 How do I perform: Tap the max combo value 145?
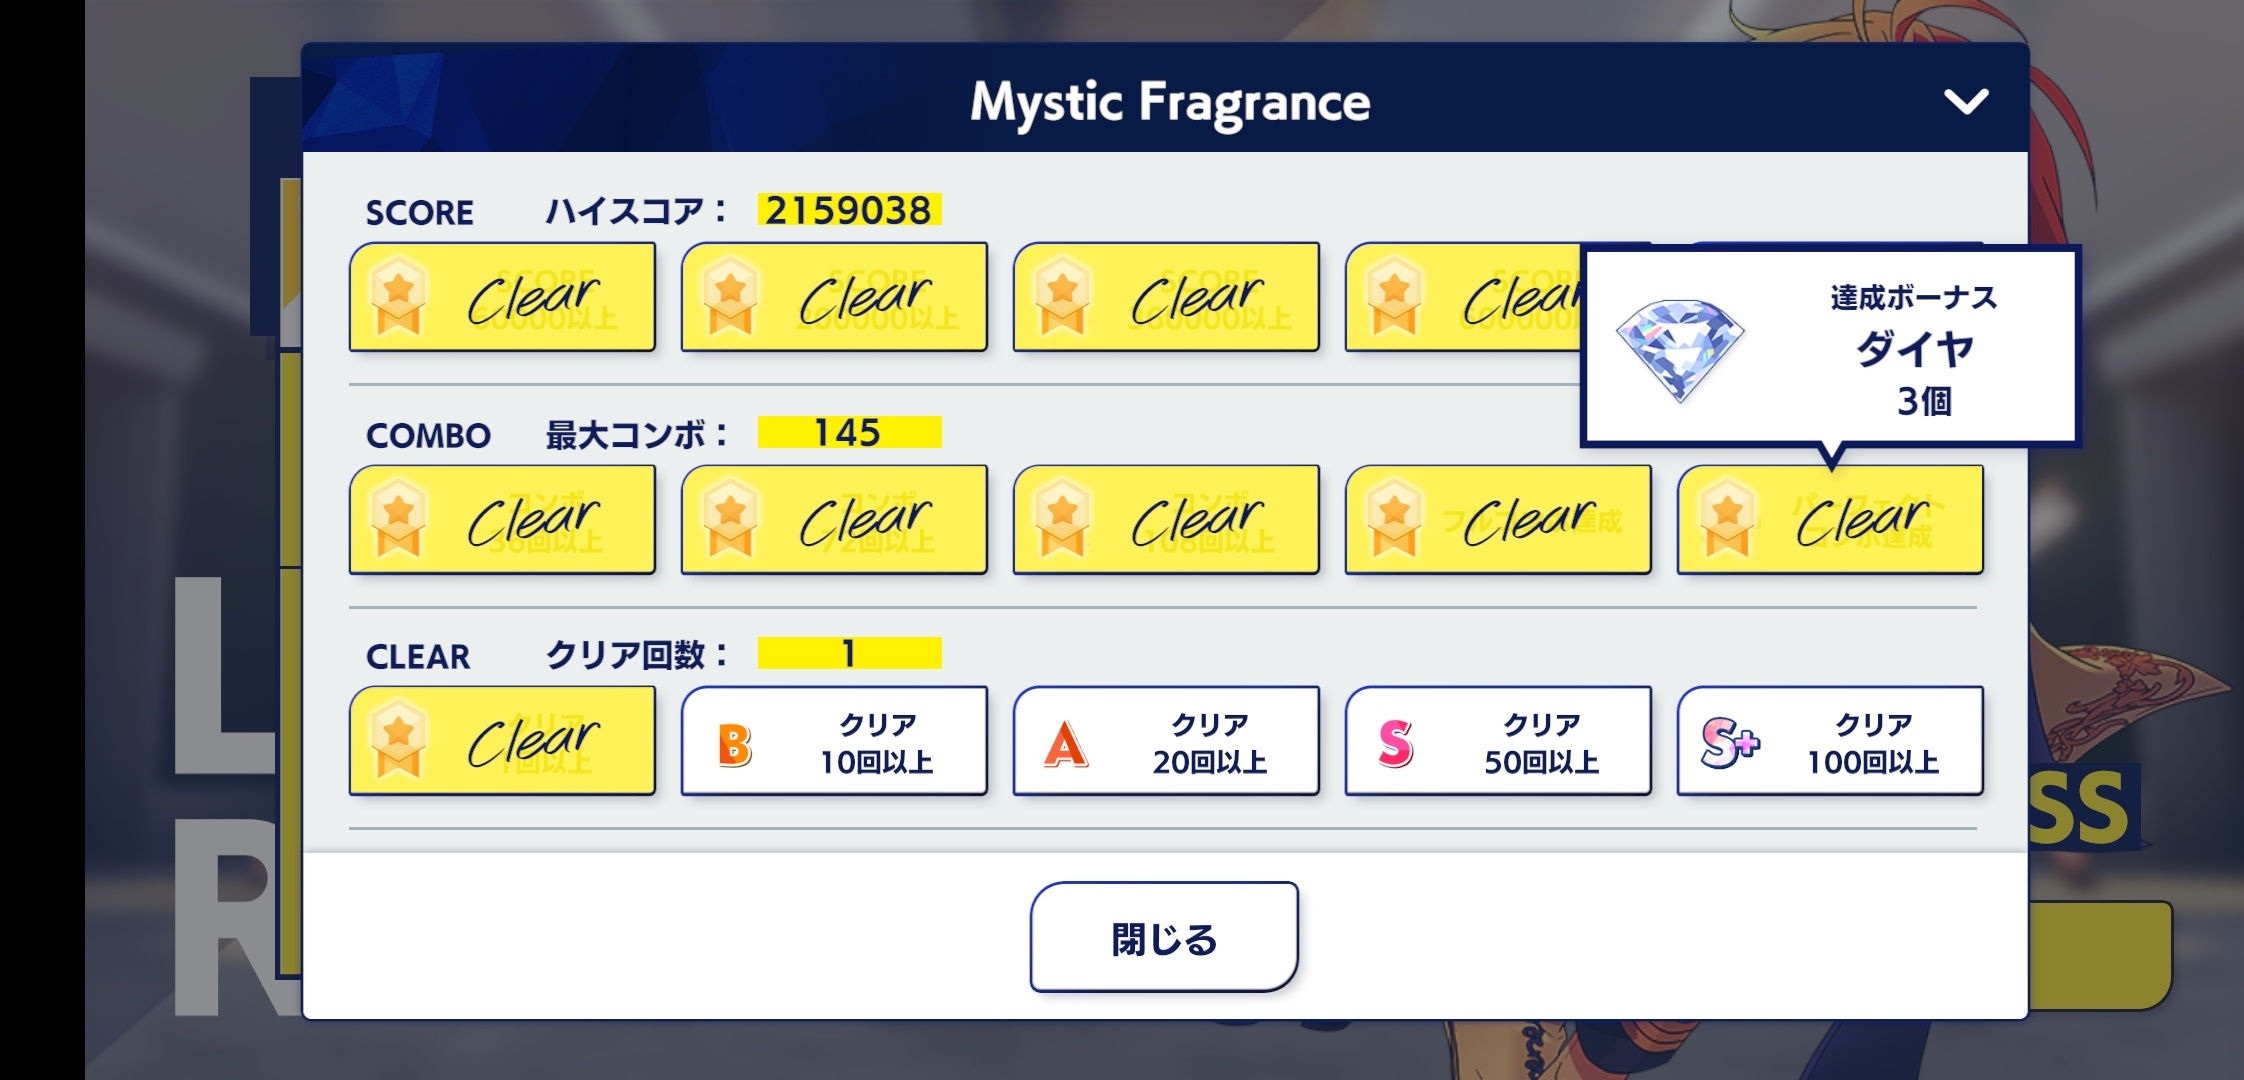[x=849, y=432]
